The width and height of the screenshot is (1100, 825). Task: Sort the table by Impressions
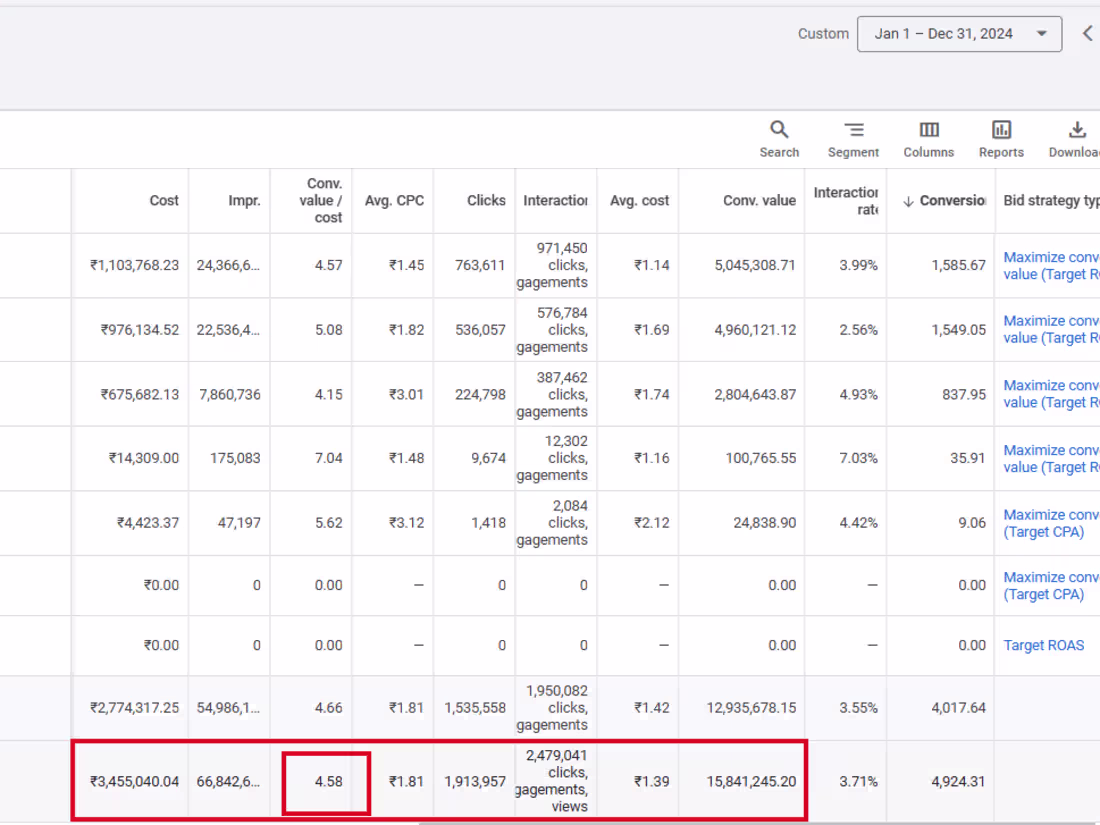244,200
